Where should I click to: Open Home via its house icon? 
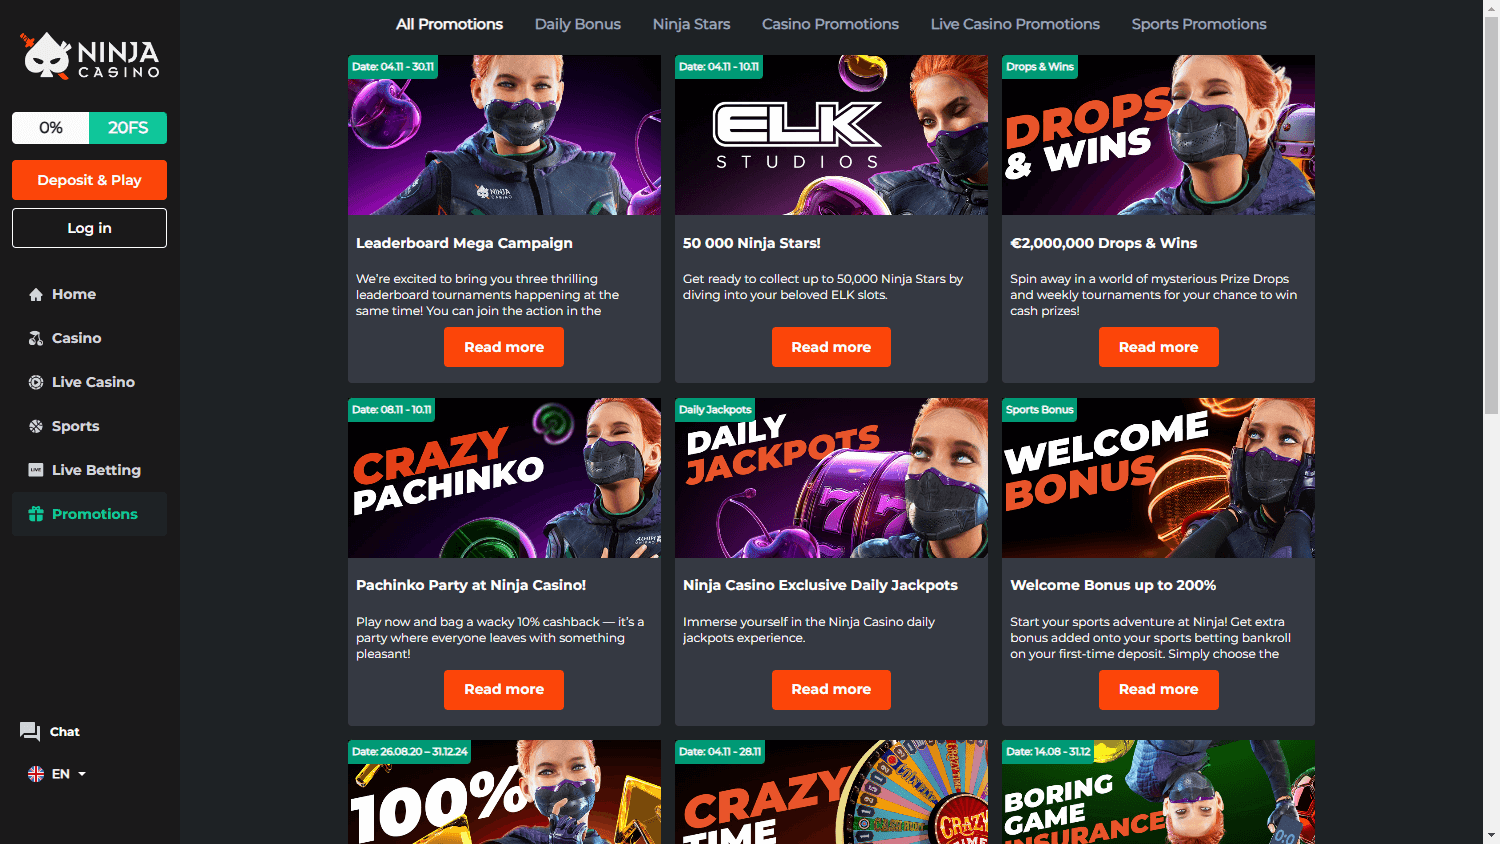pos(36,294)
